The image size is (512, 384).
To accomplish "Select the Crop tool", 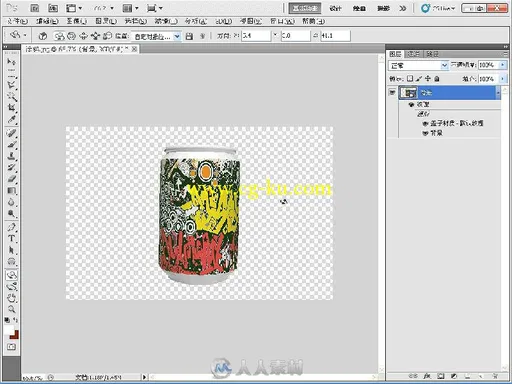I will (11, 108).
